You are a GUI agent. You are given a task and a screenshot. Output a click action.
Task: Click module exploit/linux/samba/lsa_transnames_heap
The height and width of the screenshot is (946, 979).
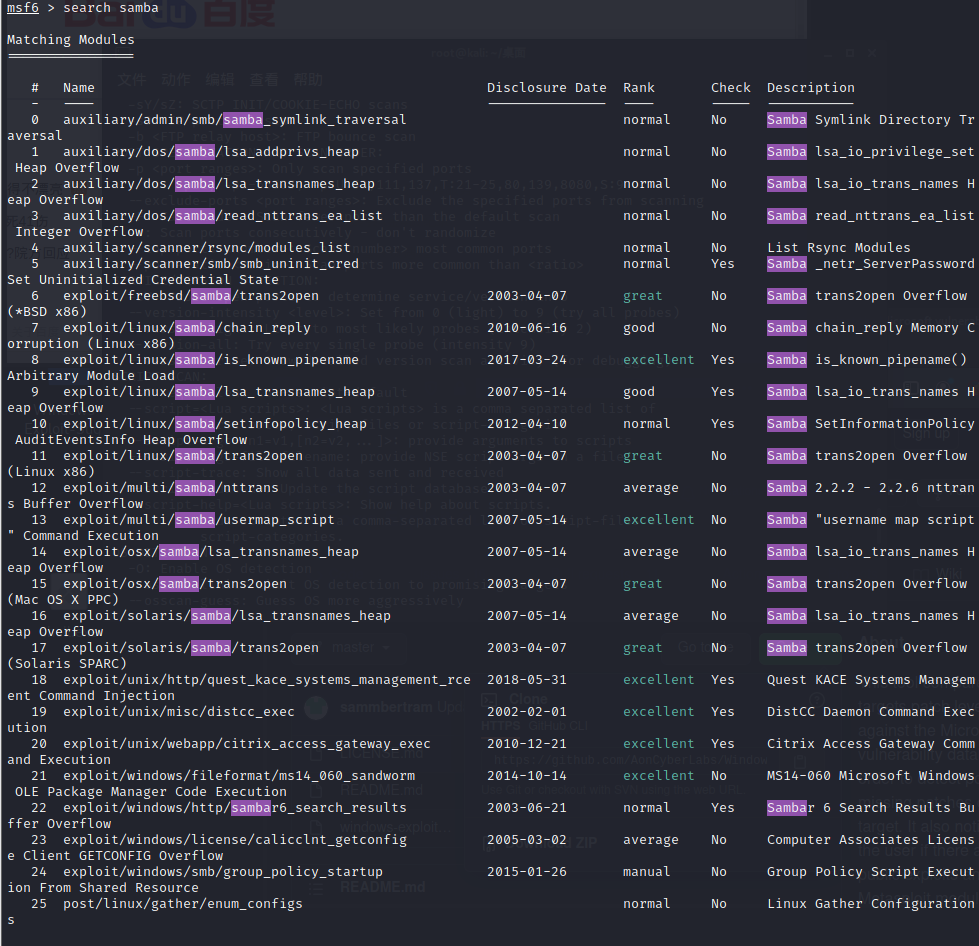click(219, 392)
